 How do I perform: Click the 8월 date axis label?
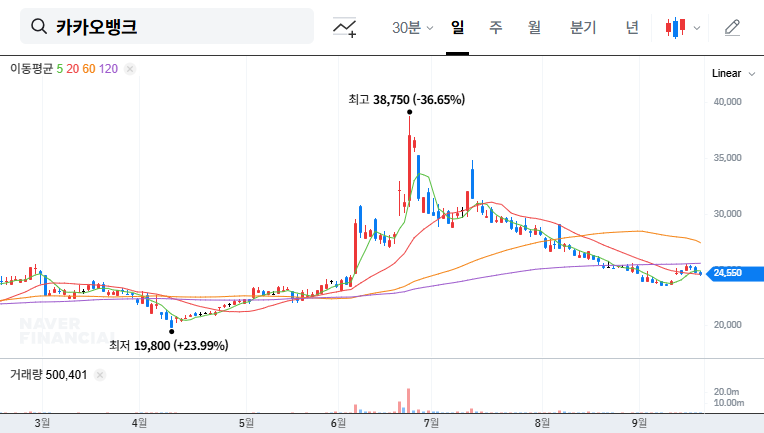click(542, 423)
